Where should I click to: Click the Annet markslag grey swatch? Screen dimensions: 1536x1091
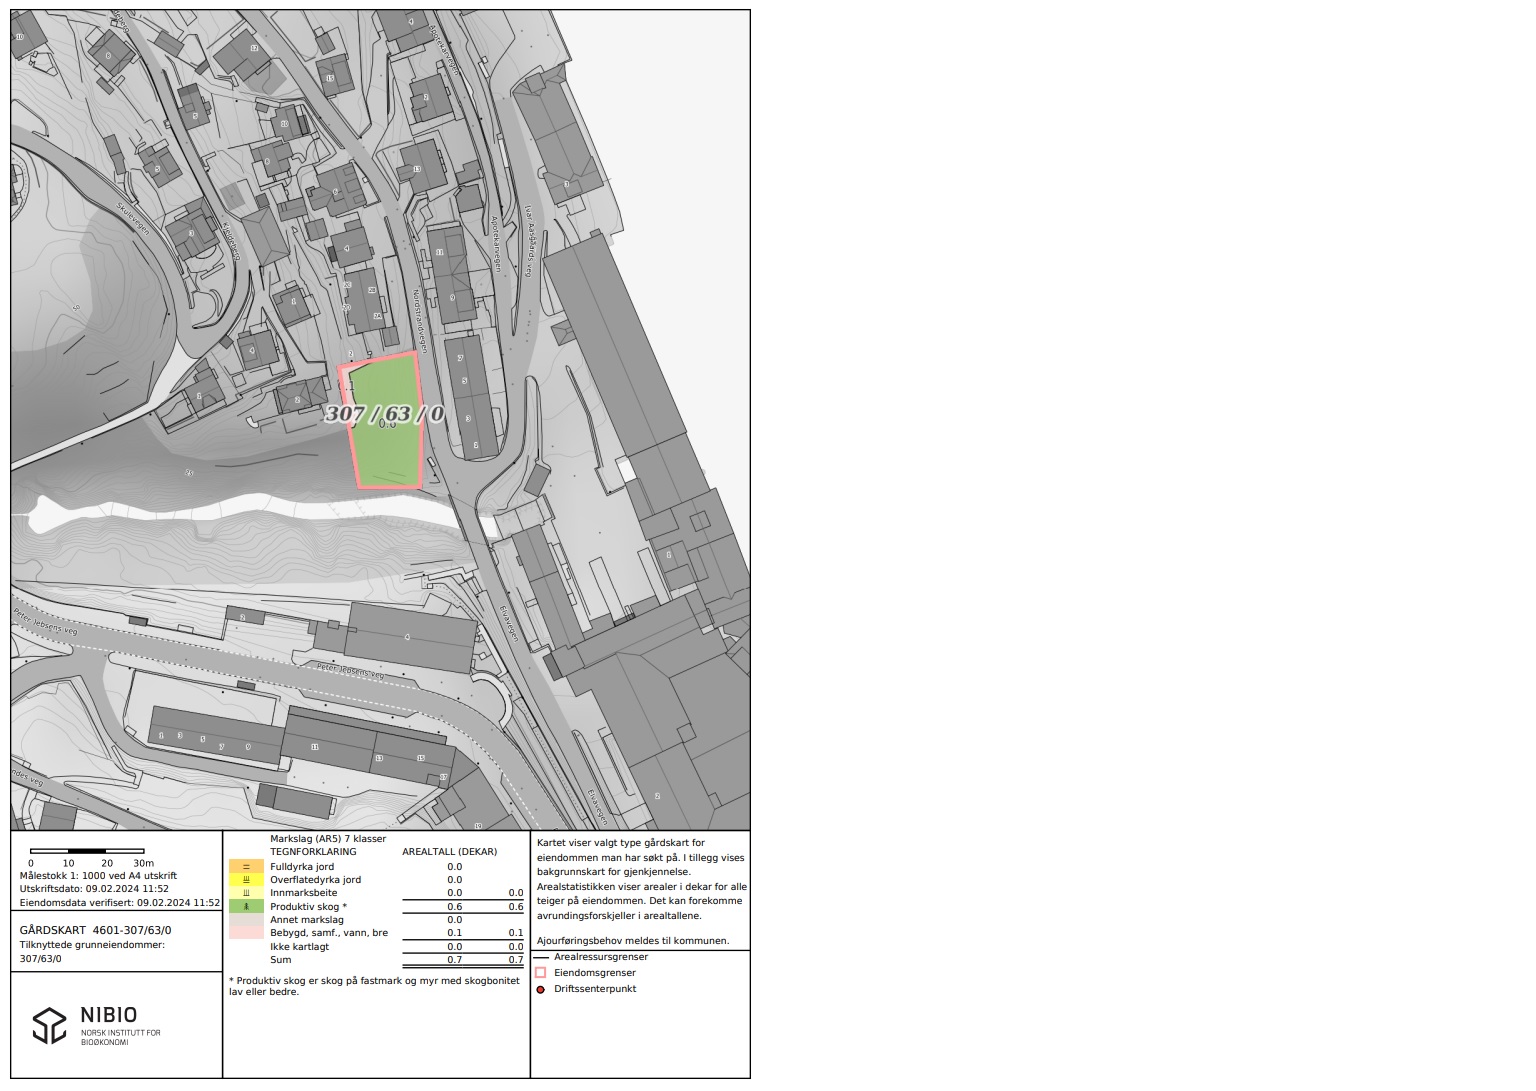(246, 919)
